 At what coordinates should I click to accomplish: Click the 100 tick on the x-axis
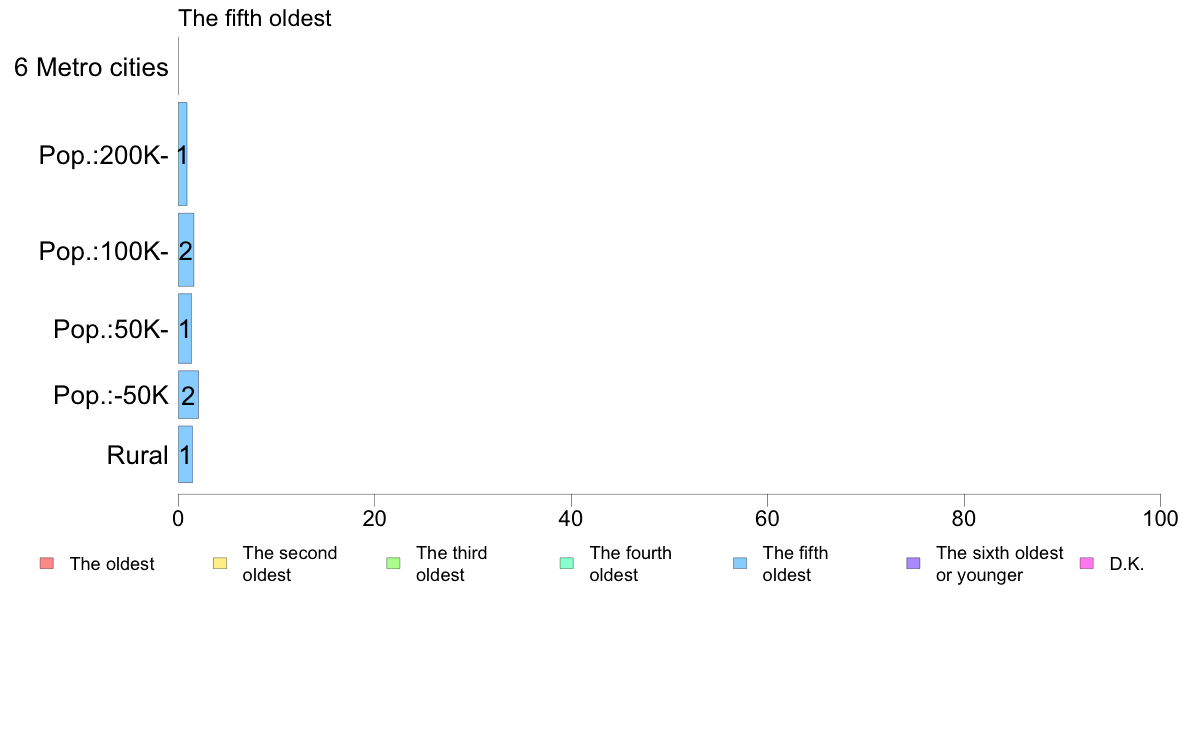point(1160,518)
